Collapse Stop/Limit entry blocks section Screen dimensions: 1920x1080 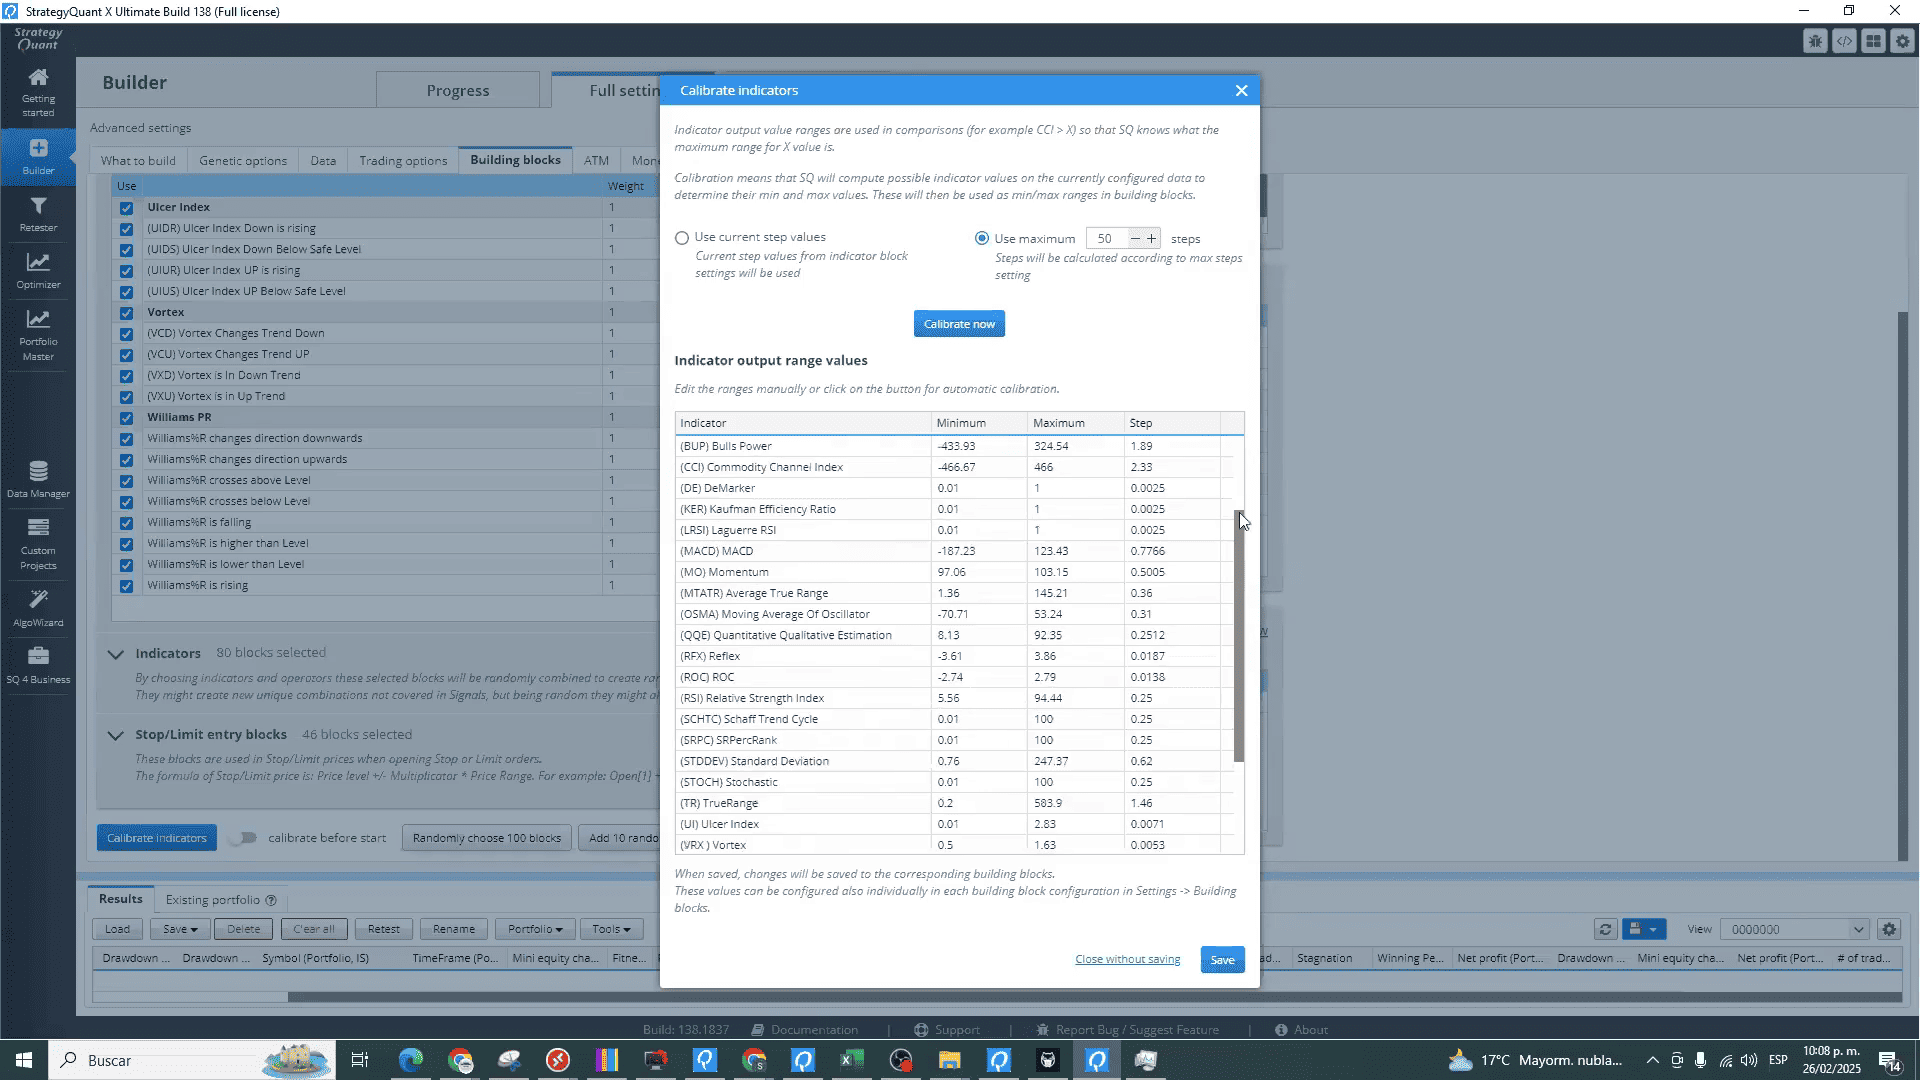tap(116, 735)
